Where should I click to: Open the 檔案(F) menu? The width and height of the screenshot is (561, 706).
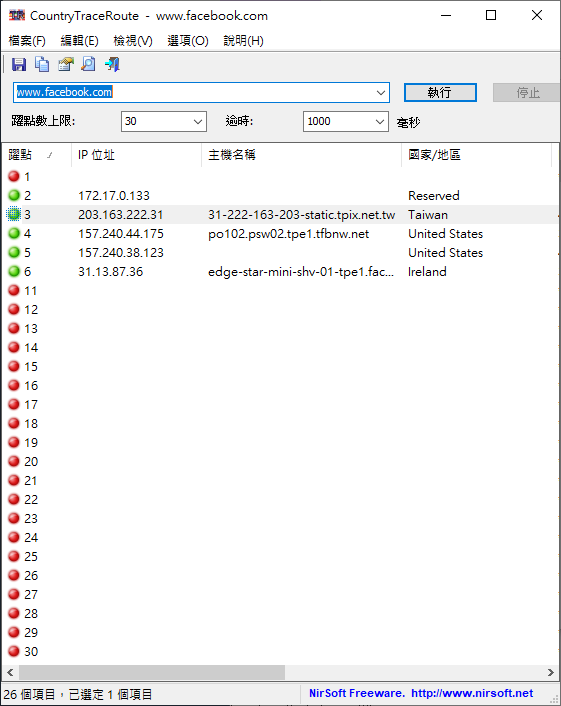click(x=27, y=41)
